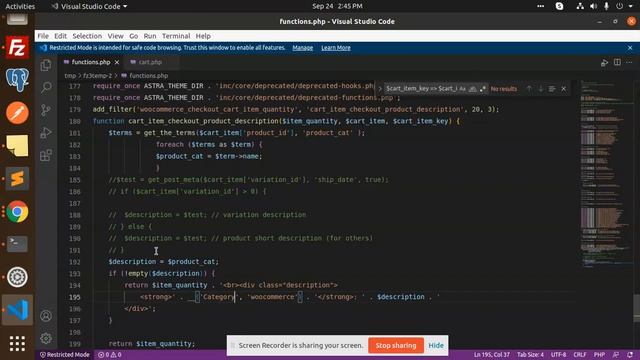Click the editor vertical scrollbar thumb
Viewport: 640px width, 360px height.
click(636, 308)
